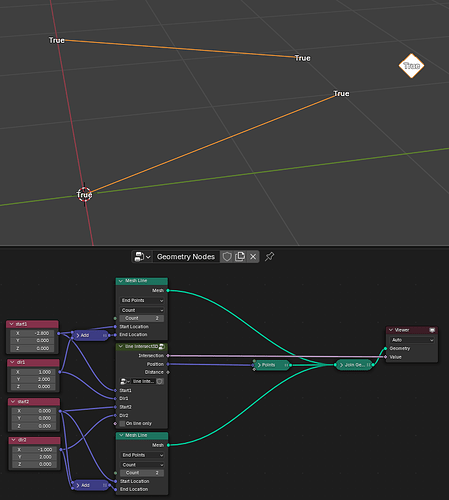This screenshot has height=500, width=449.
Task: Click X value -1.000 in dir2 node
Action: coord(34,450)
